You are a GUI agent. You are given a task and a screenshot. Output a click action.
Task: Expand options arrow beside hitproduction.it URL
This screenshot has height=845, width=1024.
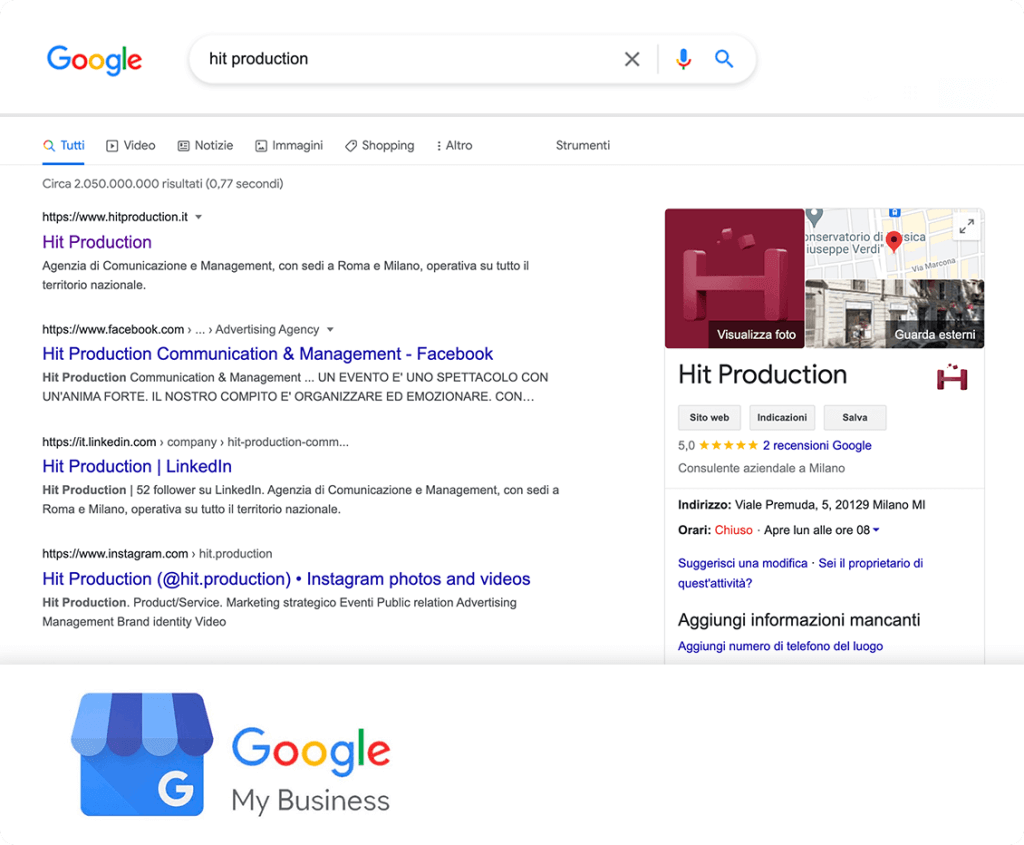click(199, 217)
